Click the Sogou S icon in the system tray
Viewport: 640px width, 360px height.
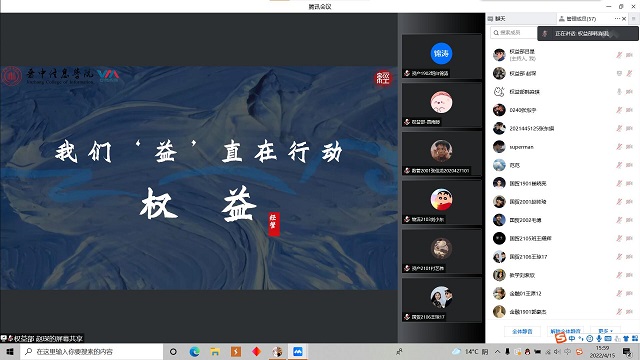[x=579, y=351]
